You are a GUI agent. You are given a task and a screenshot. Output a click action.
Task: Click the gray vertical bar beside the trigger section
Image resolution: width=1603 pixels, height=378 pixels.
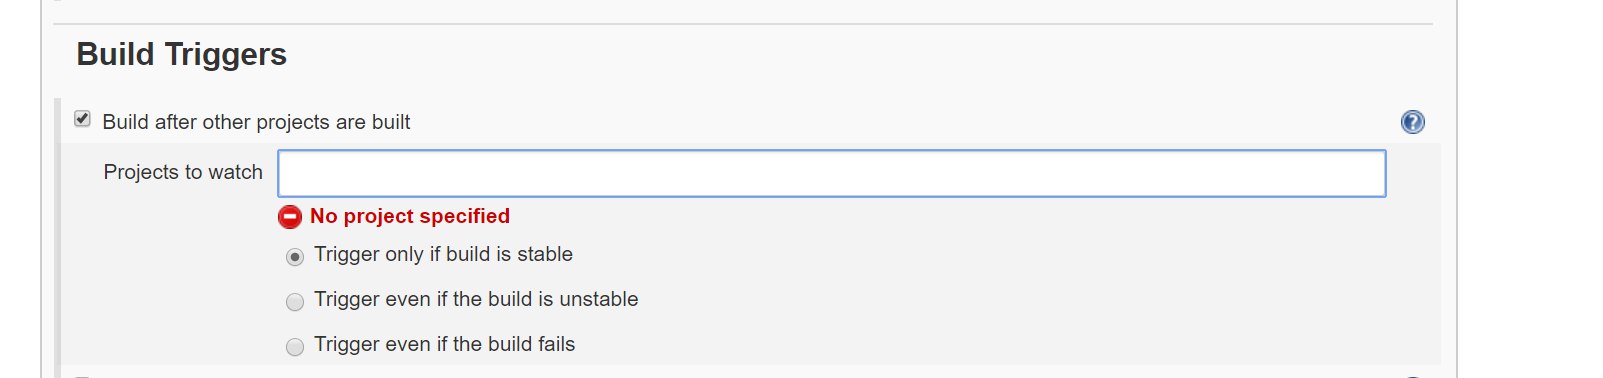pyautogui.click(x=58, y=238)
